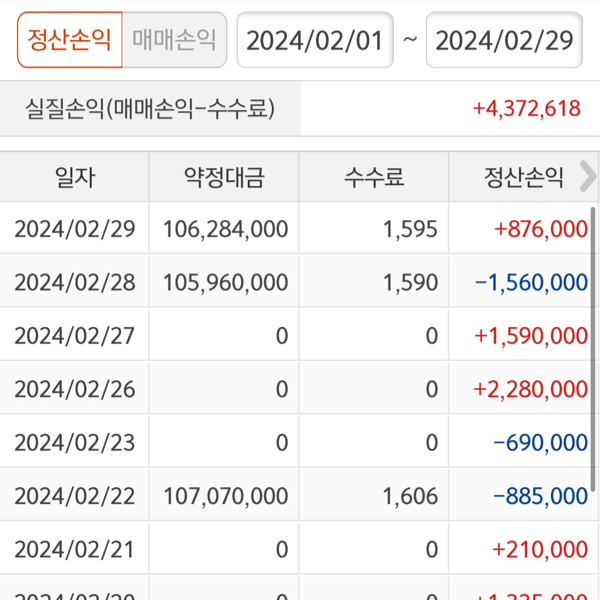
Task: Click the 일자 column header
Action: [x=74, y=178]
